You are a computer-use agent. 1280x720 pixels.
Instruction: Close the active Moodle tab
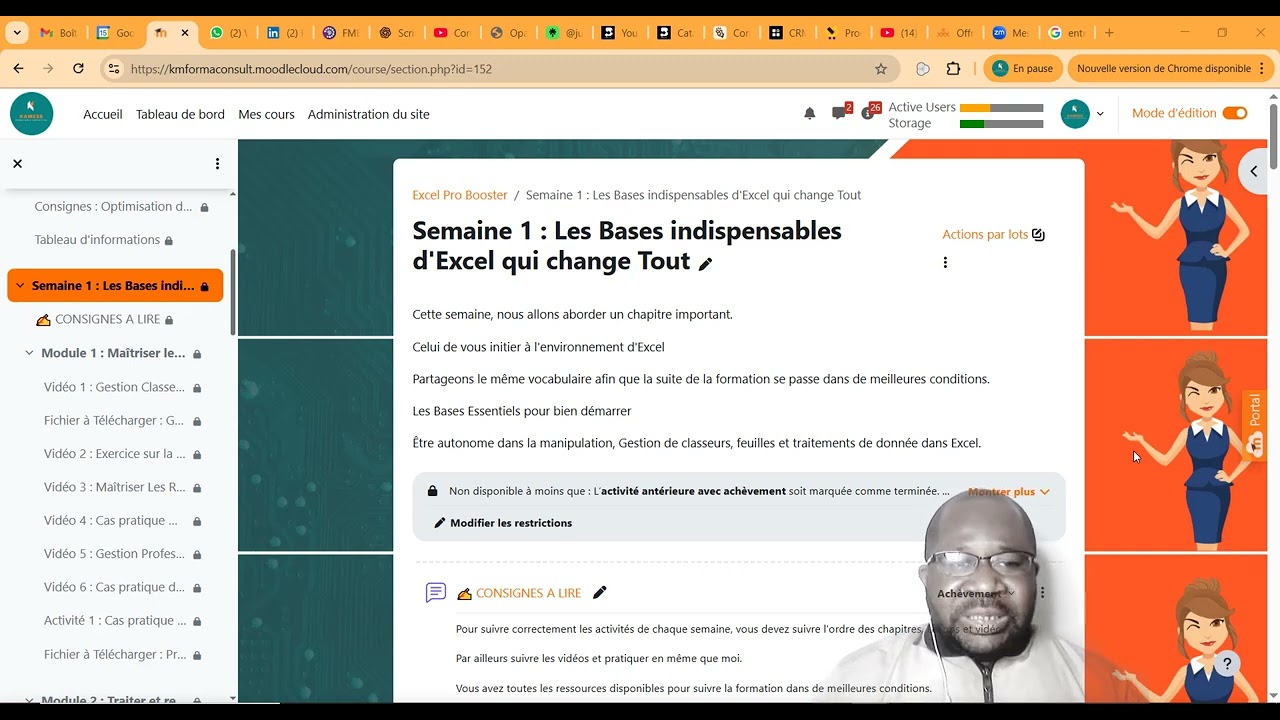click(185, 33)
